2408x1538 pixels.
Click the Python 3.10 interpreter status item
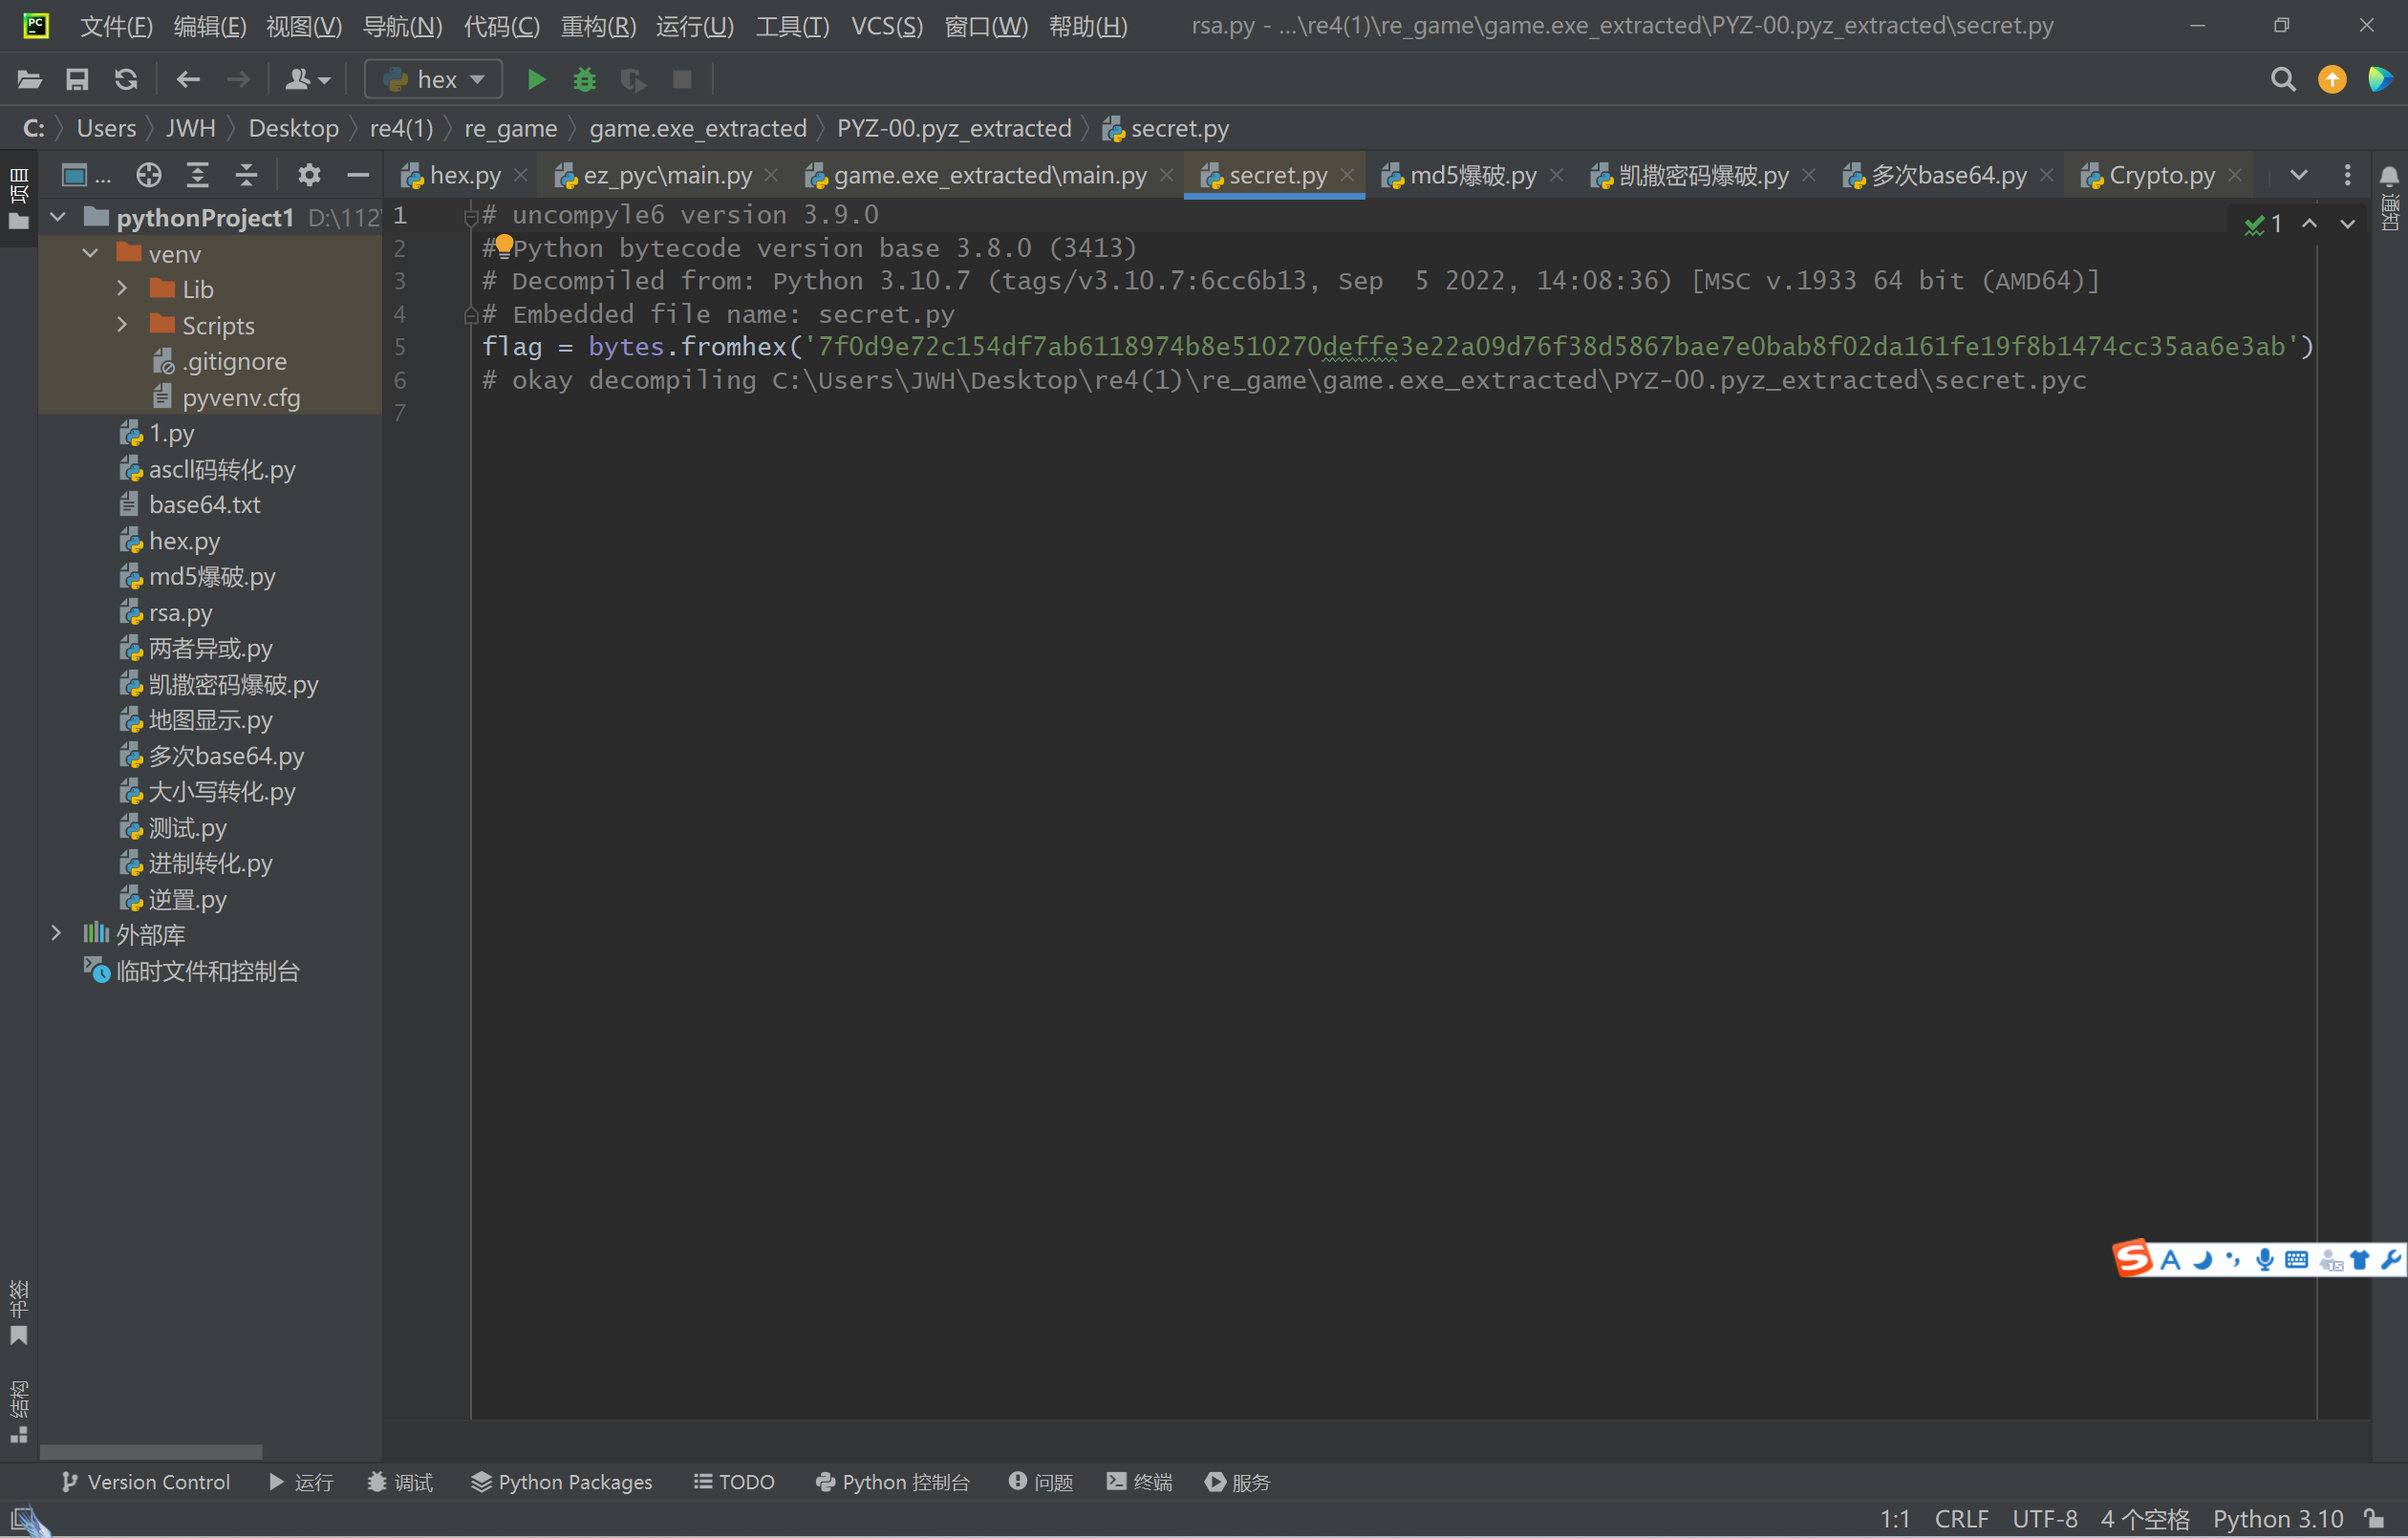click(2277, 1518)
